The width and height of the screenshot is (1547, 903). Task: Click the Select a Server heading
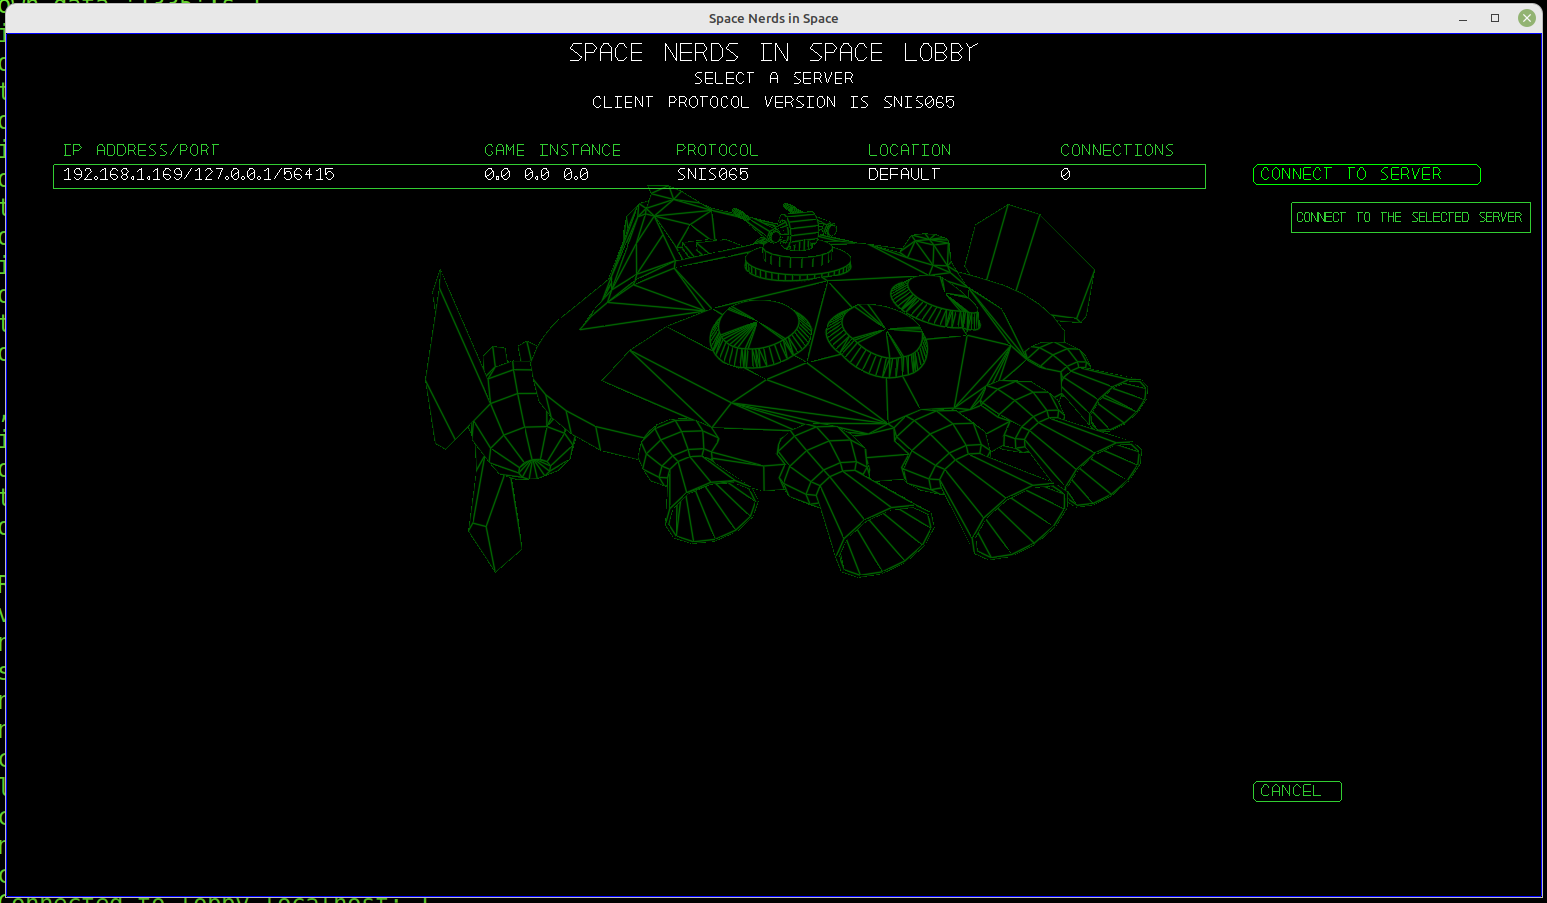pos(774,78)
